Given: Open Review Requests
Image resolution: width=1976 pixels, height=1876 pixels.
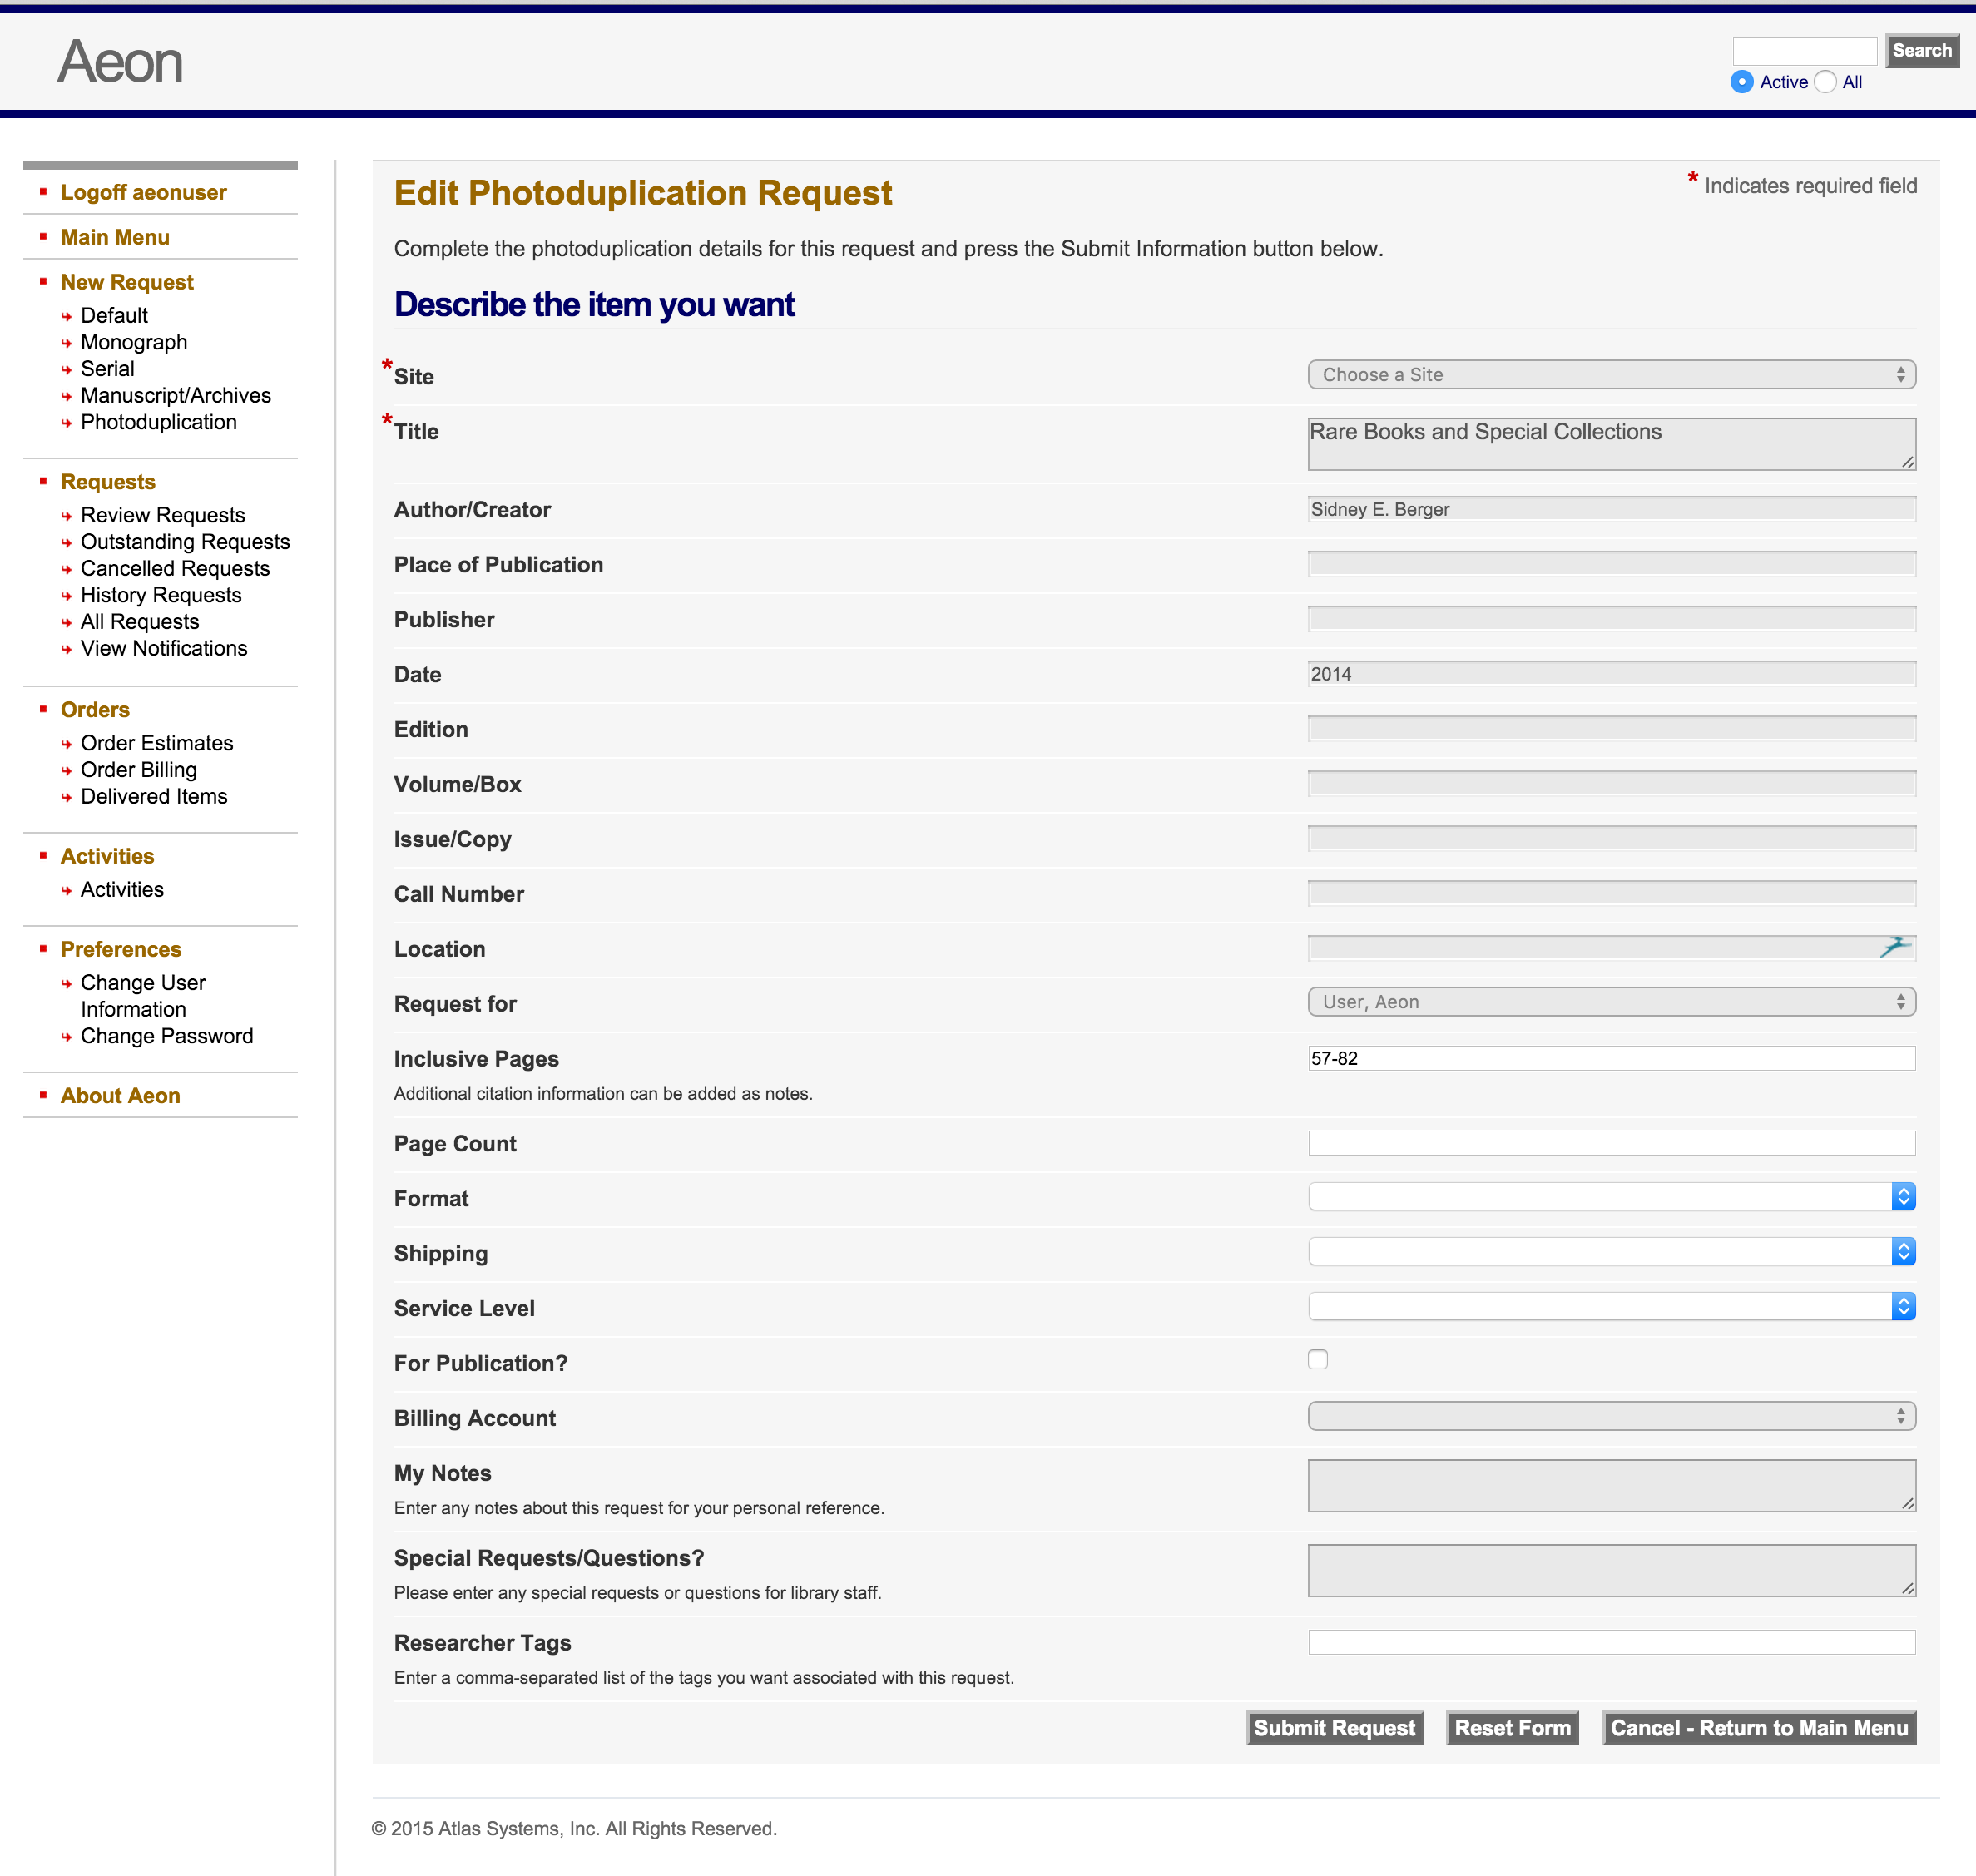Looking at the screenshot, I should [x=163, y=515].
